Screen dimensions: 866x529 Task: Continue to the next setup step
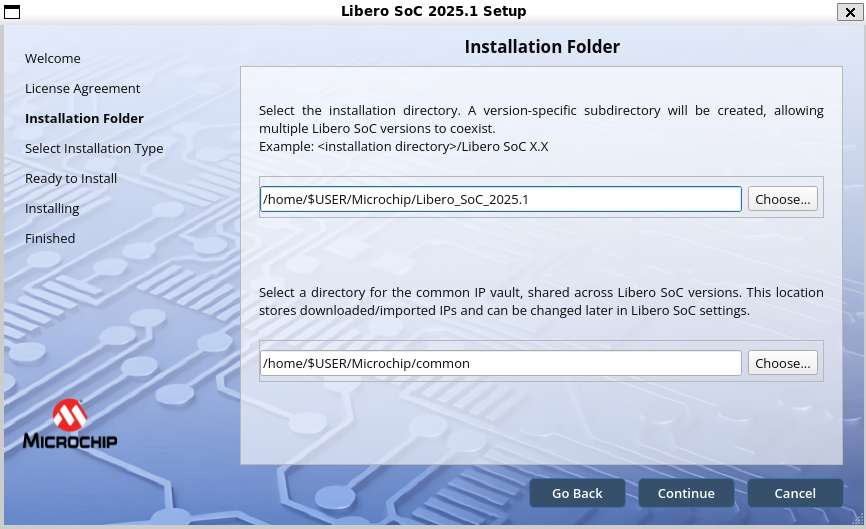[x=686, y=493]
